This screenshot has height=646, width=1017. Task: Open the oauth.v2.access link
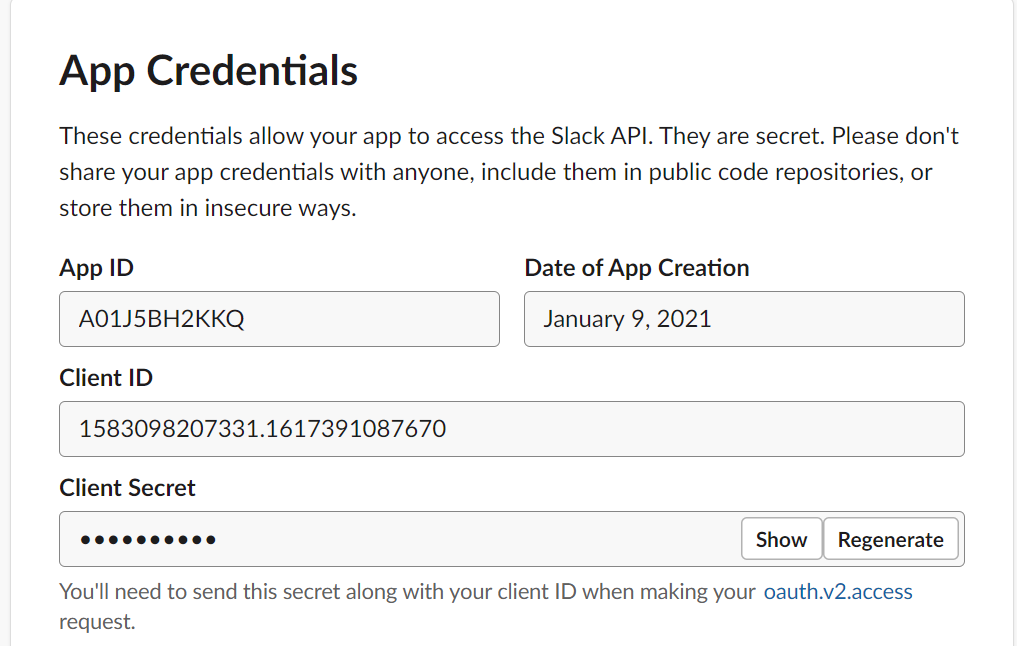[x=837, y=591]
